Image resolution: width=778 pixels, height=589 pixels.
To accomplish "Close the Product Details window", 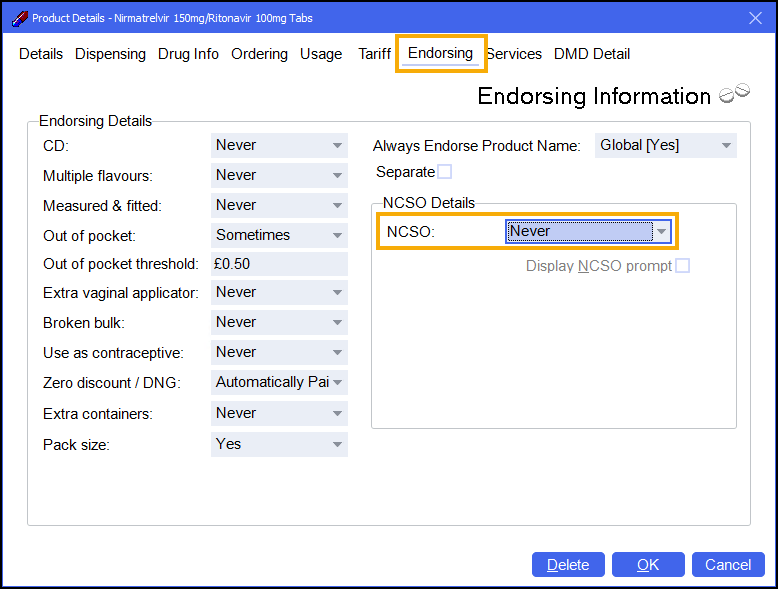I will click(755, 18).
